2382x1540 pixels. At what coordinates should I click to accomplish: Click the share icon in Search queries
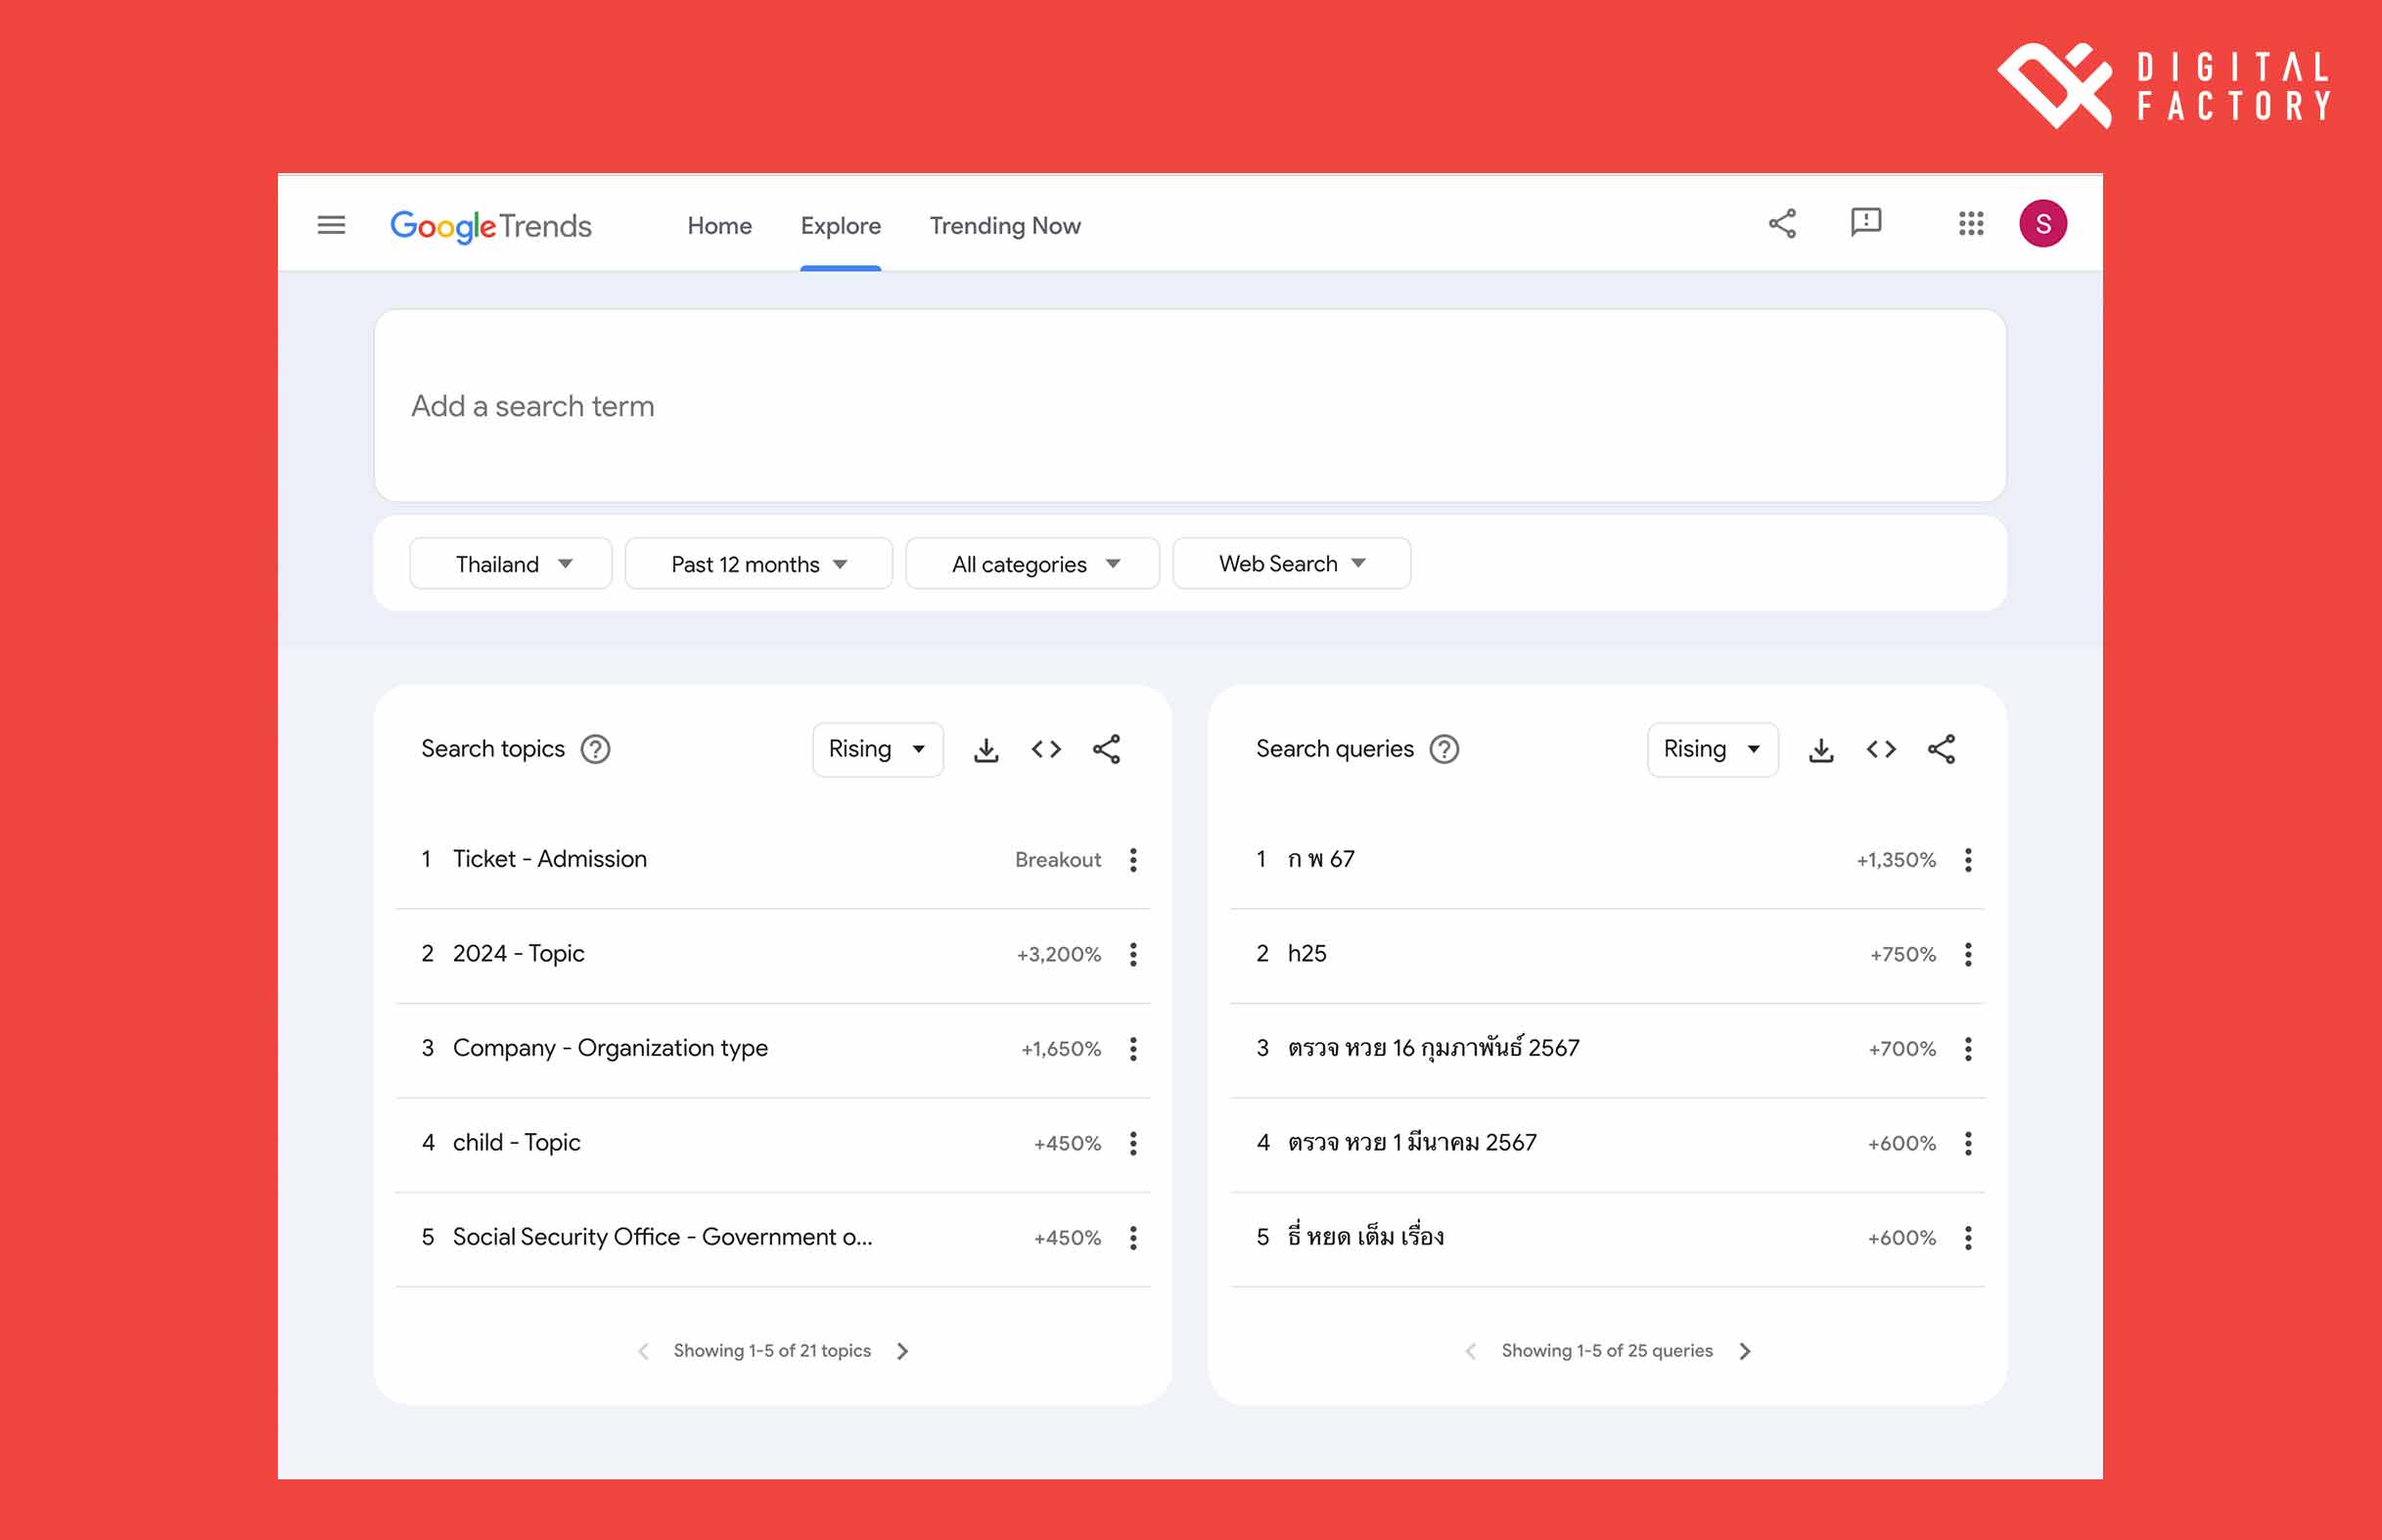[1943, 748]
